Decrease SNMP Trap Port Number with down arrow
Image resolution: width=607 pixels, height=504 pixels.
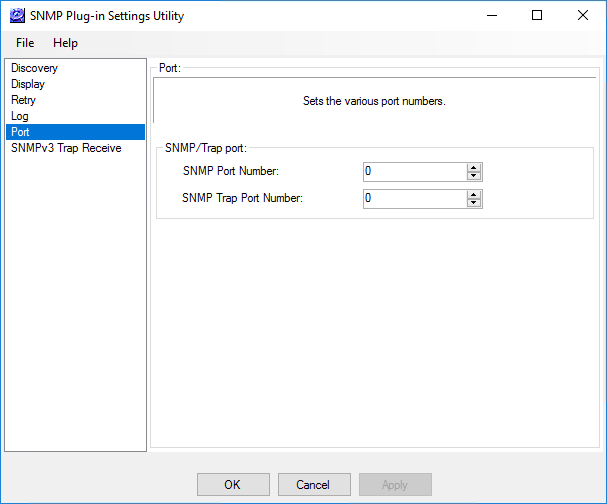point(474,203)
